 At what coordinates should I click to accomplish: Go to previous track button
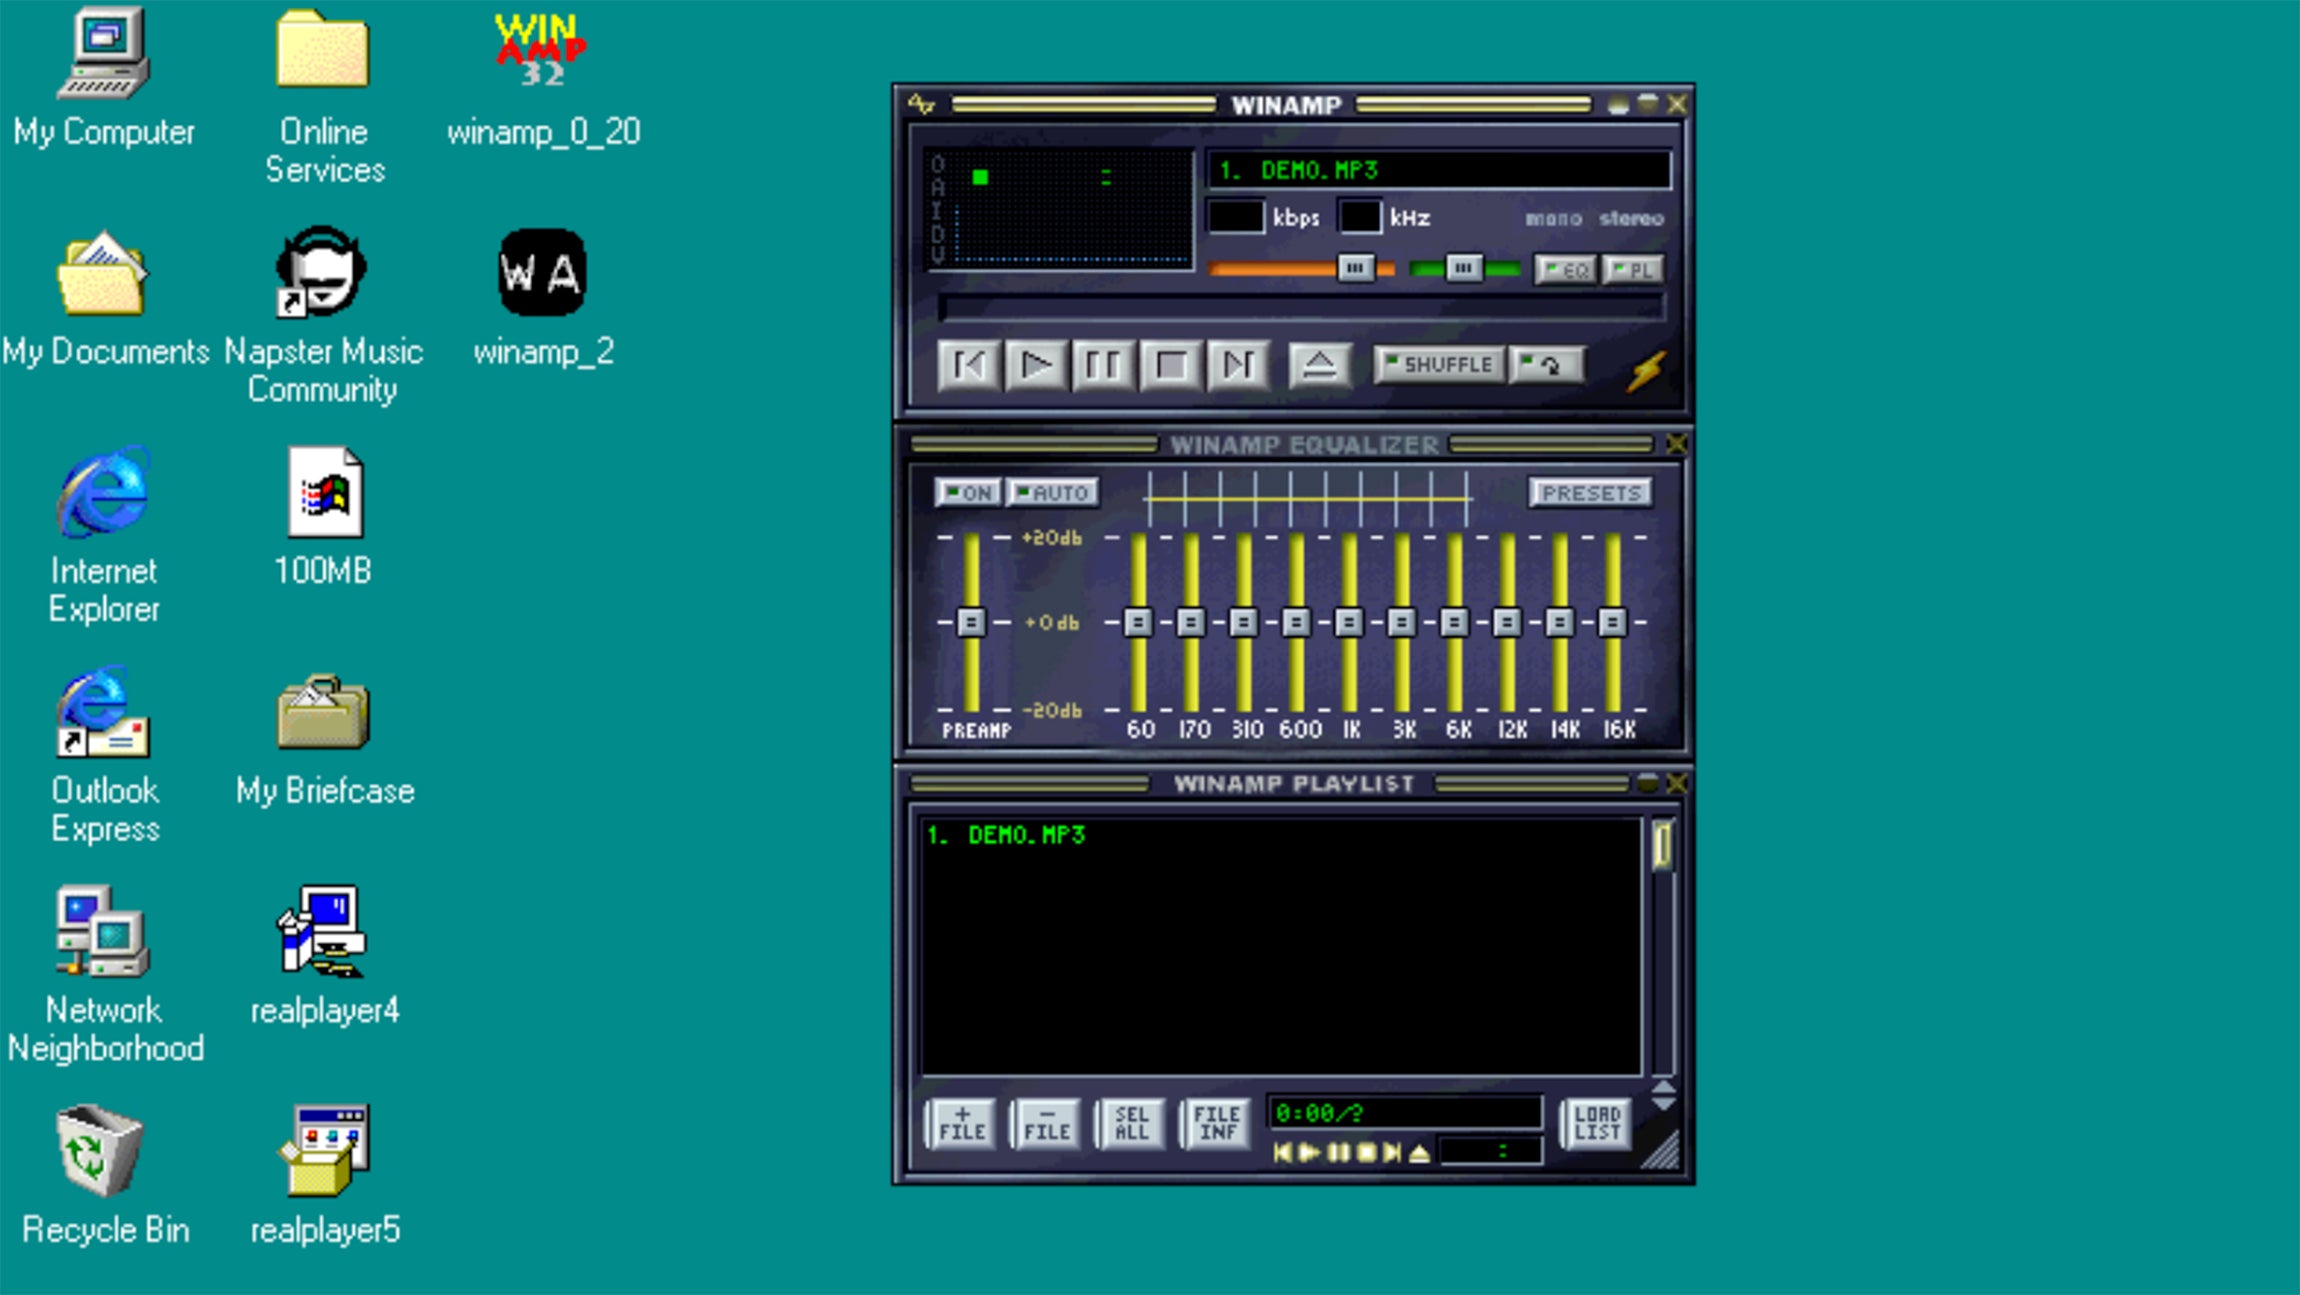coord(968,366)
